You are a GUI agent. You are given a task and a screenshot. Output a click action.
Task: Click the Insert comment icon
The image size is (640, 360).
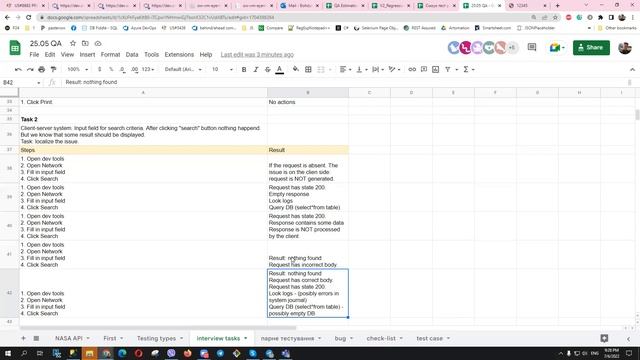(x=424, y=69)
